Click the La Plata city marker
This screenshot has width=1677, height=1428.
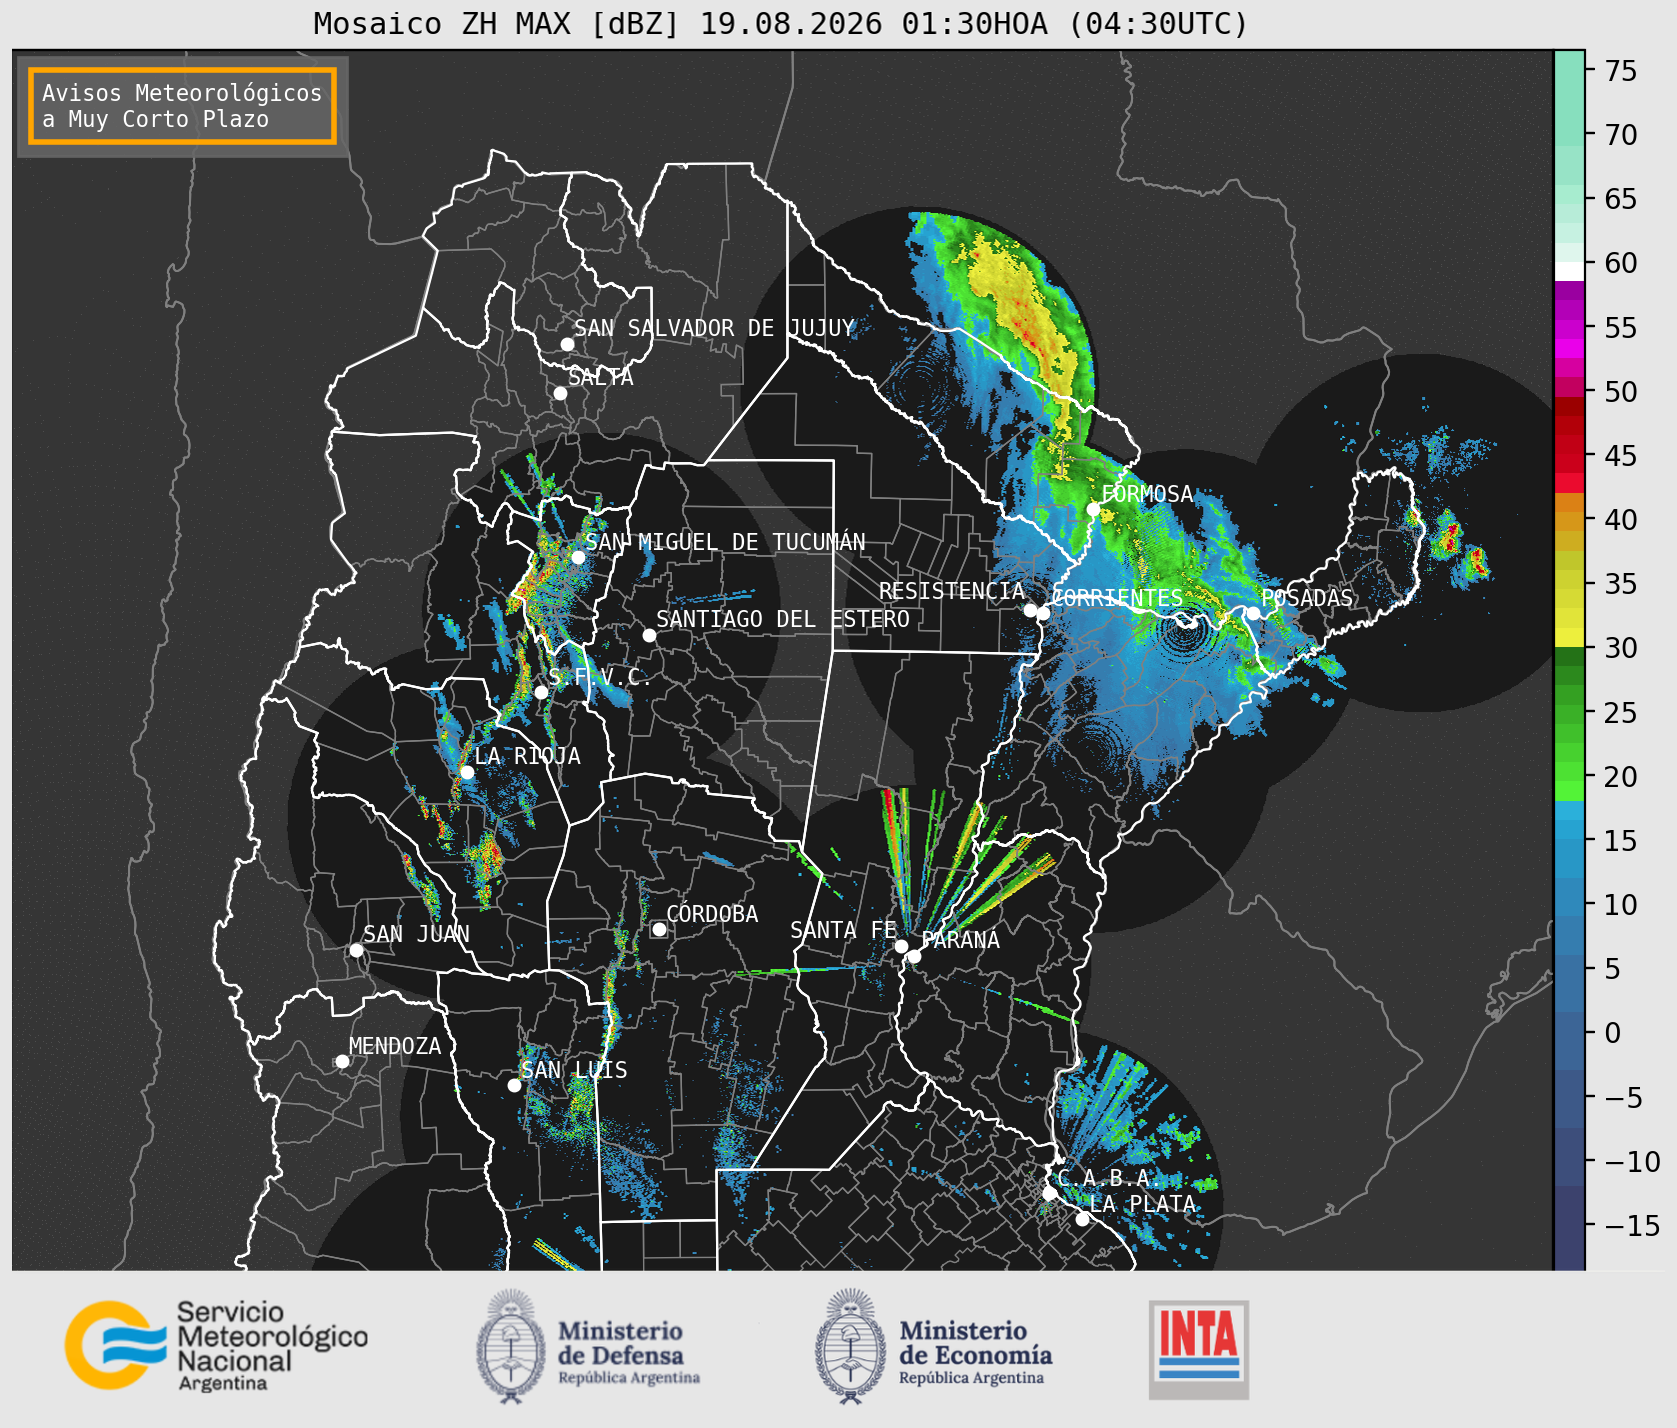1082,1219
